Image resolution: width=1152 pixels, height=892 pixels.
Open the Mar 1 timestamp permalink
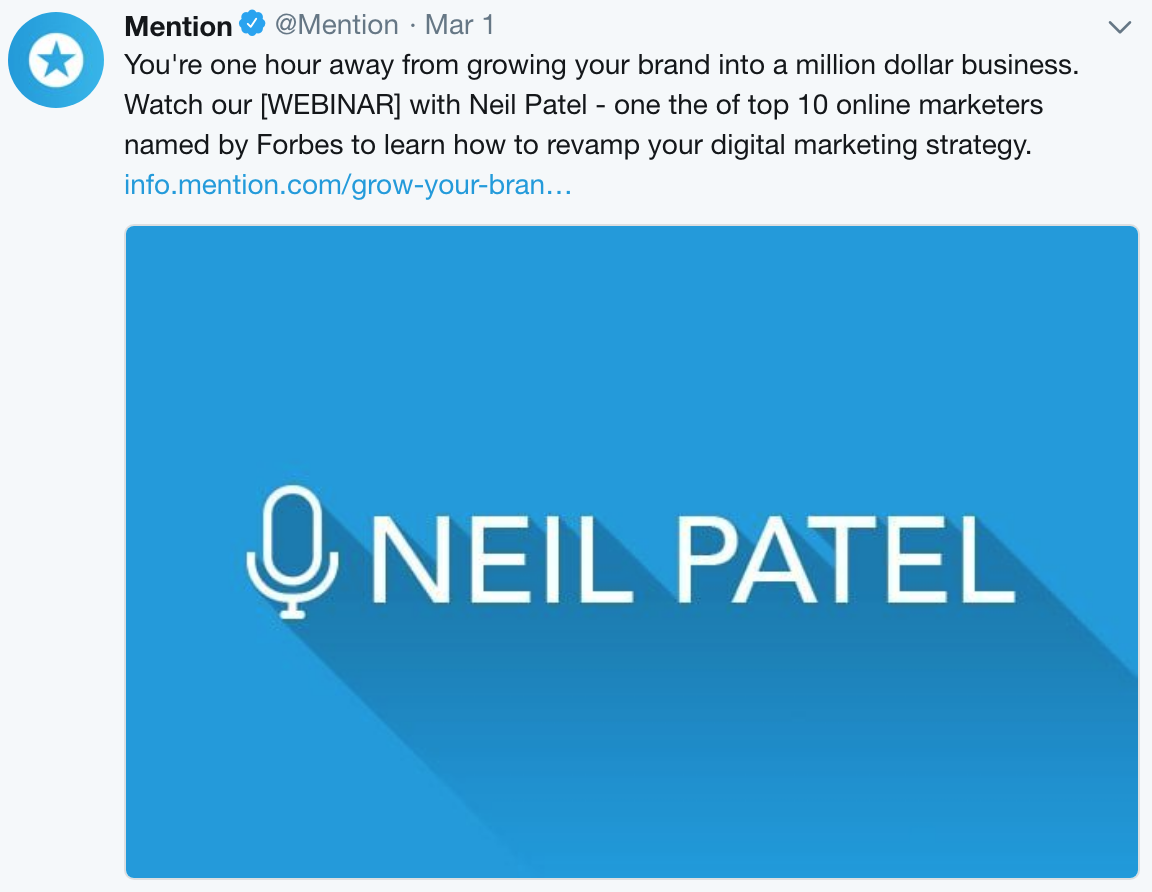pyautogui.click(x=459, y=25)
